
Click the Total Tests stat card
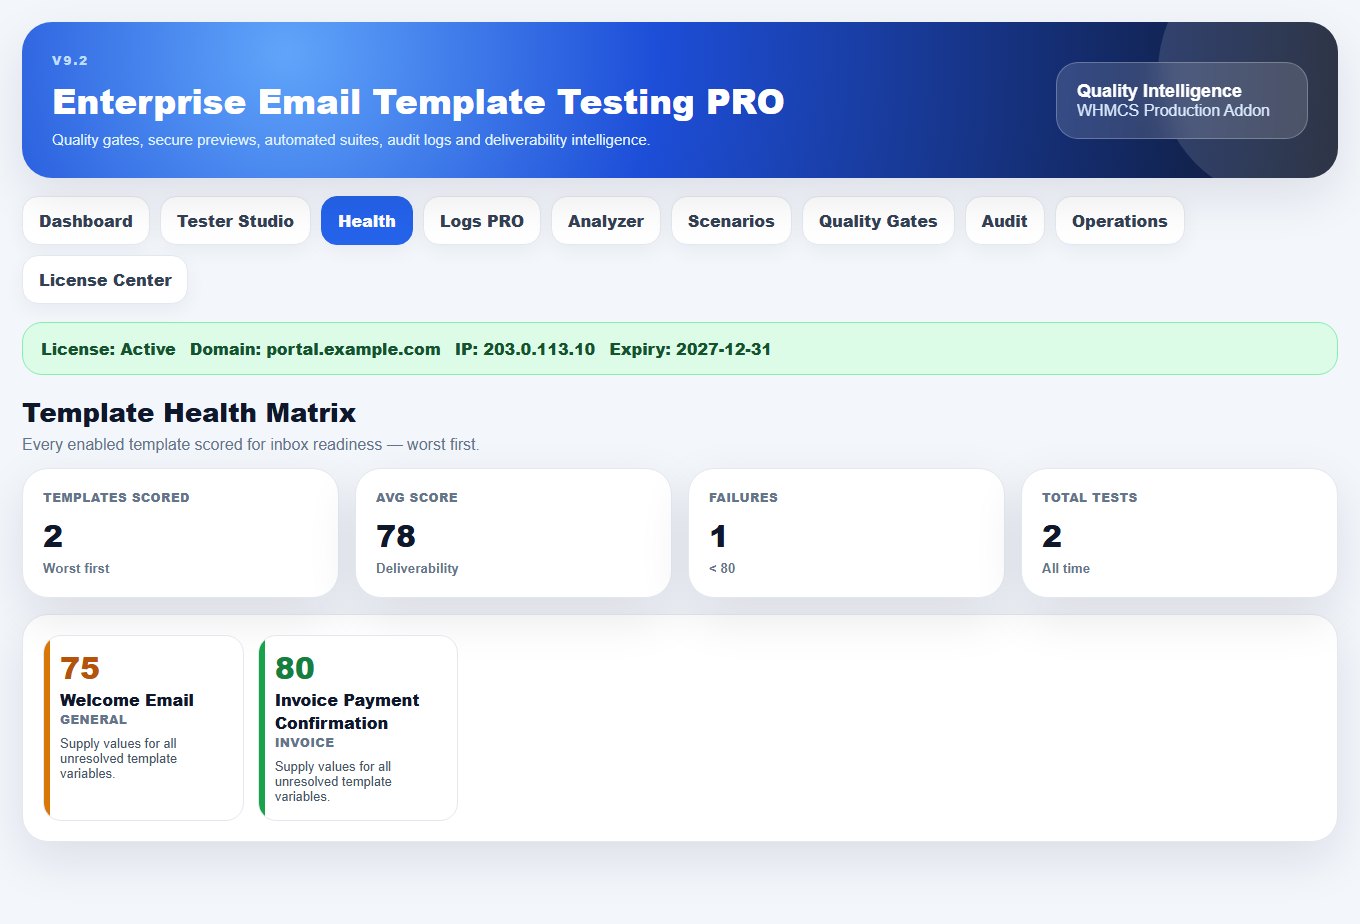1179,533
